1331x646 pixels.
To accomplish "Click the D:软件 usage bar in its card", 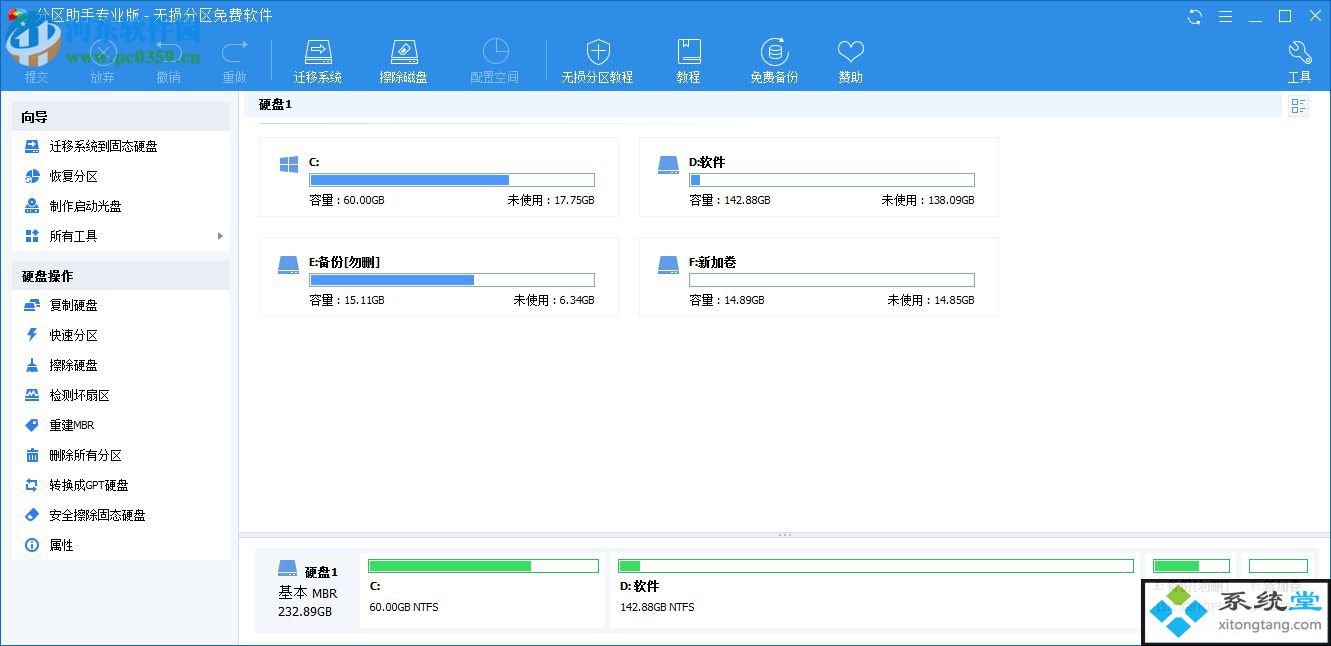I will [832, 180].
